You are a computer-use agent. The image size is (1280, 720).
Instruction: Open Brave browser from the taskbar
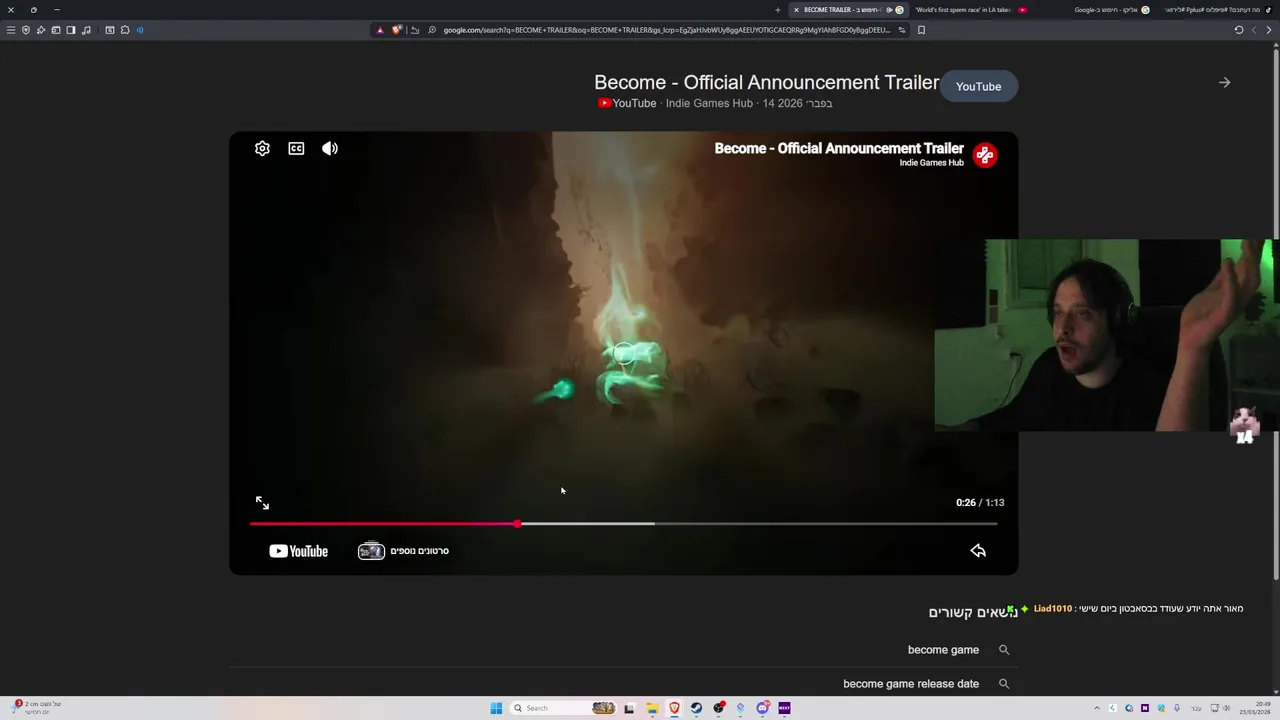tap(674, 708)
